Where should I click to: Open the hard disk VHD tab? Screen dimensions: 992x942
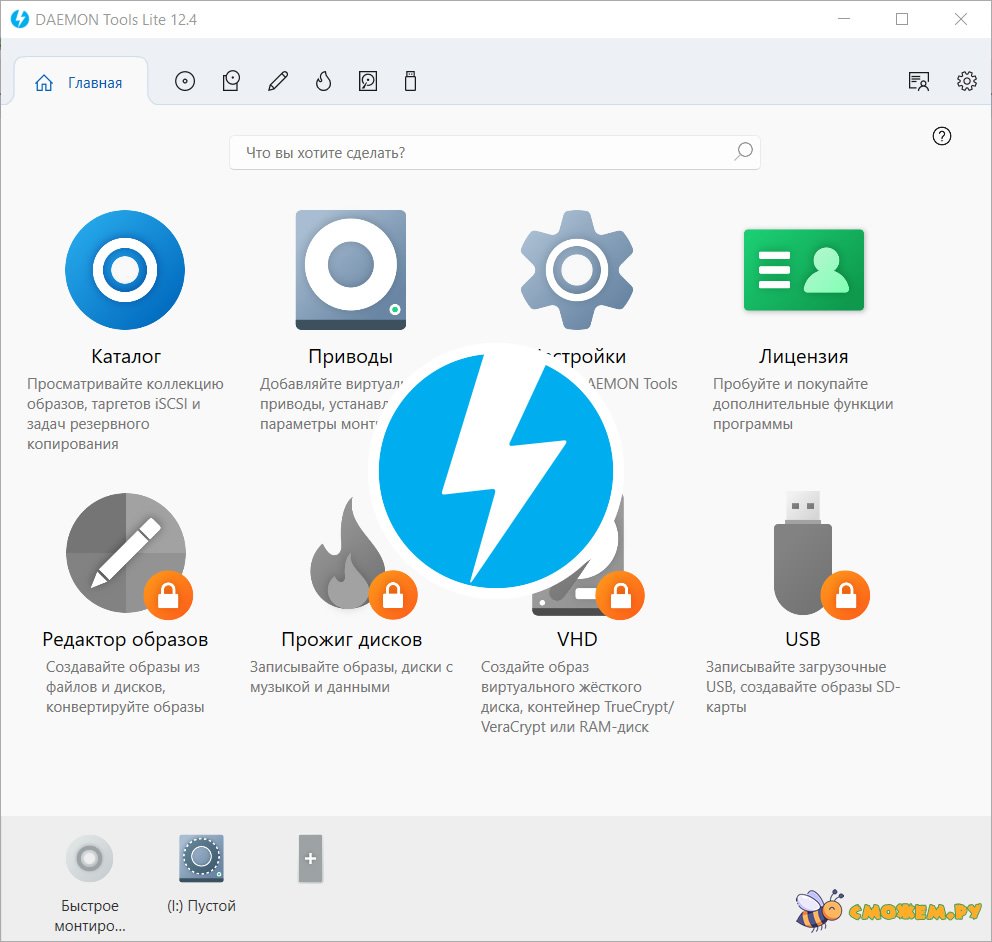(368, 82)
